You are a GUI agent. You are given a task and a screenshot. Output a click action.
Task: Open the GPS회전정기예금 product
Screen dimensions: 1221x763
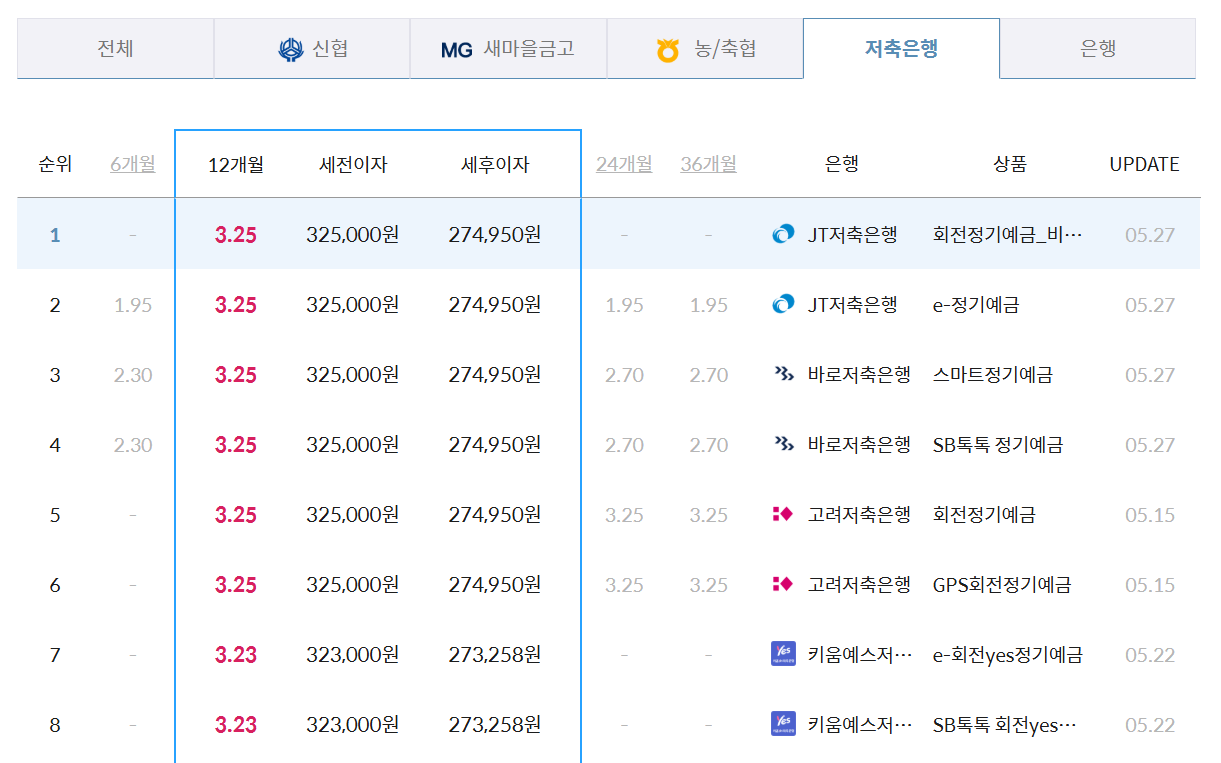point(1002,584)
